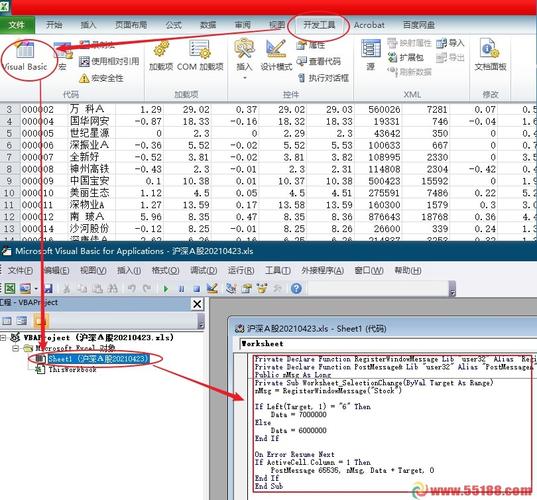Open COM Add-ins (COM 加载项) dialog

pyautogui.click(x=200, y=56)
